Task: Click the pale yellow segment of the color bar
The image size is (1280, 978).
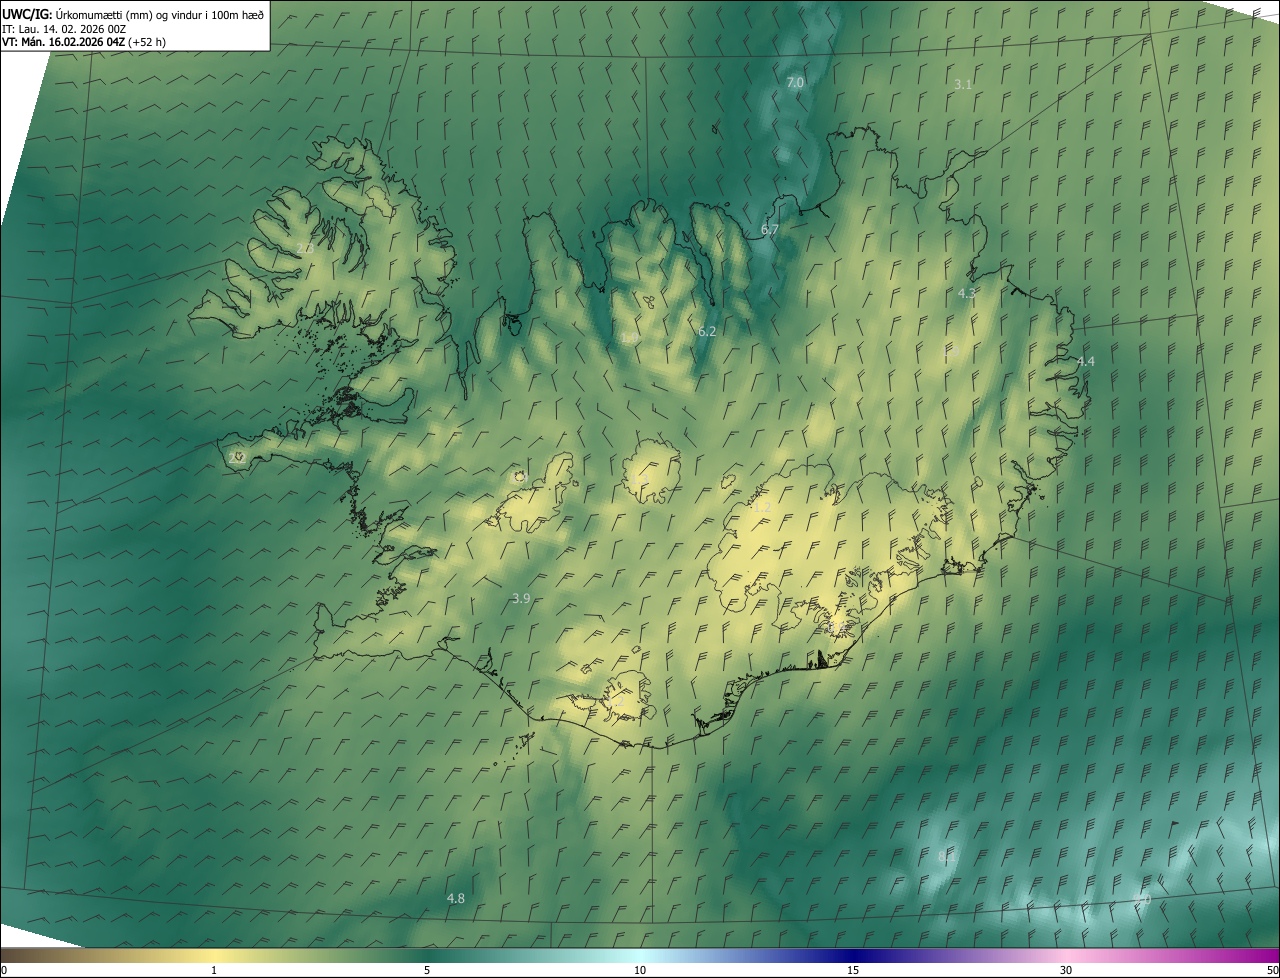Action: (214, 955)
